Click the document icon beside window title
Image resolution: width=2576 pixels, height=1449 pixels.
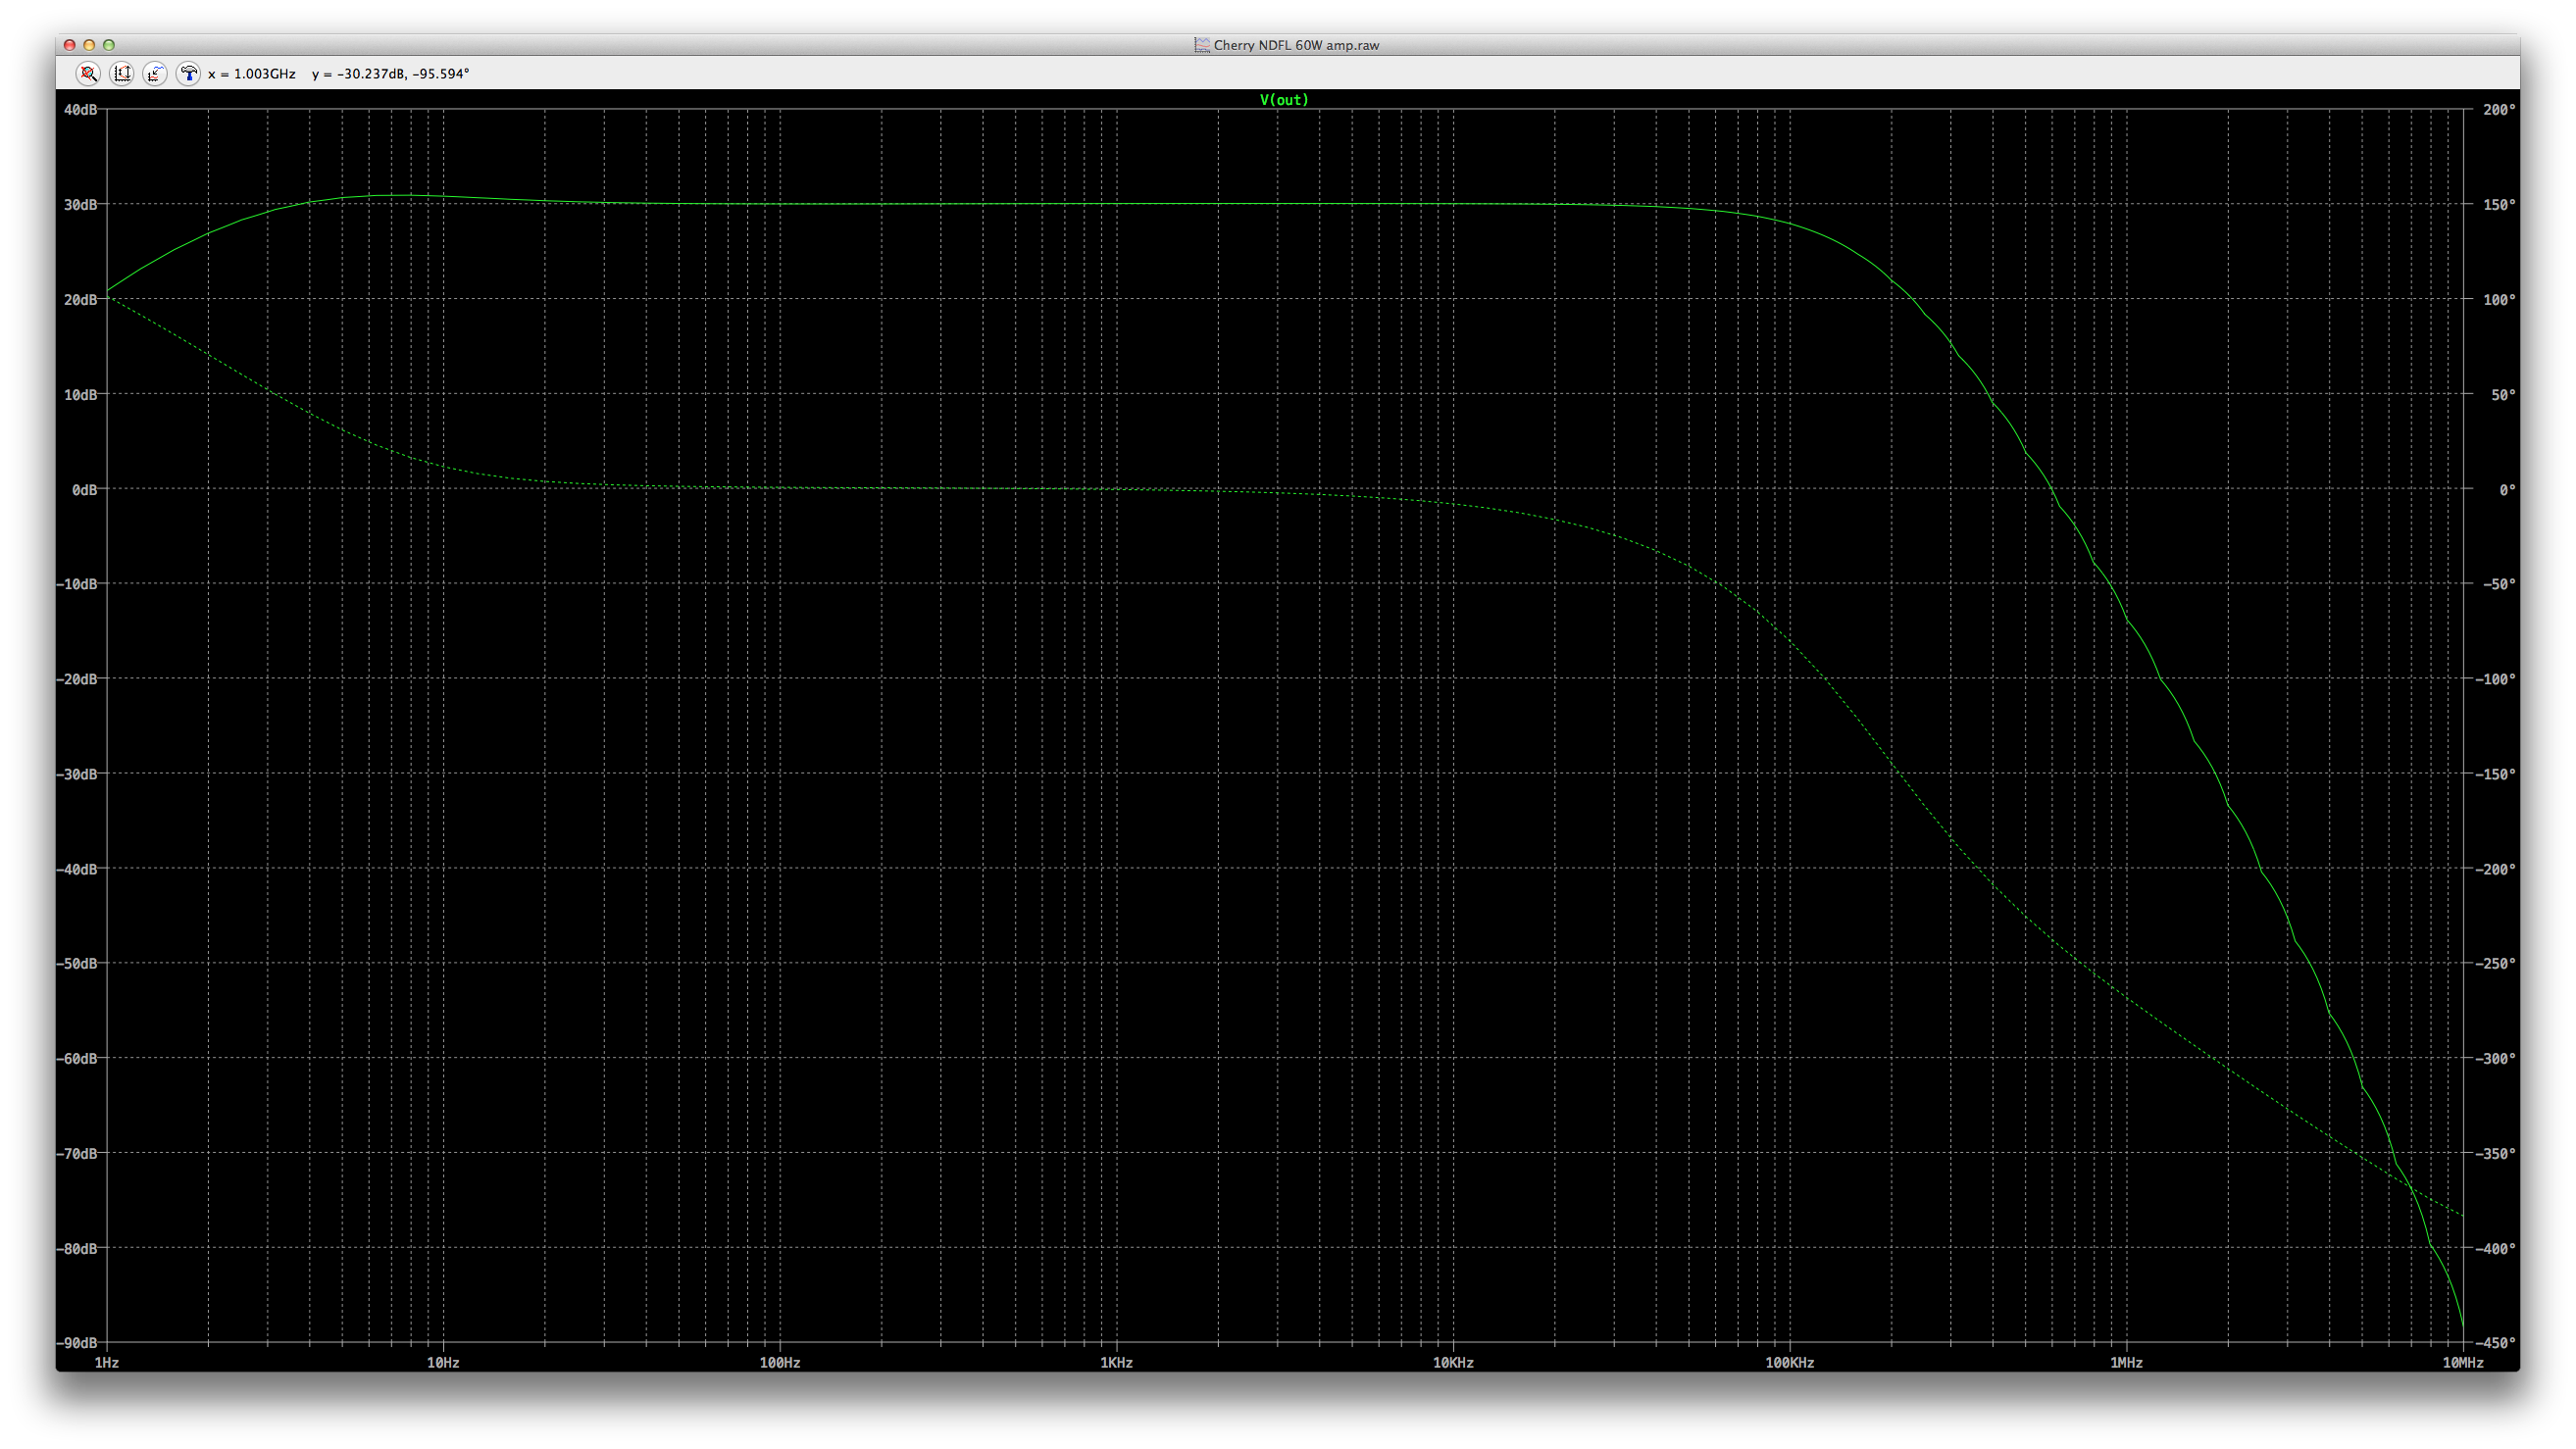click(1202, 45)
